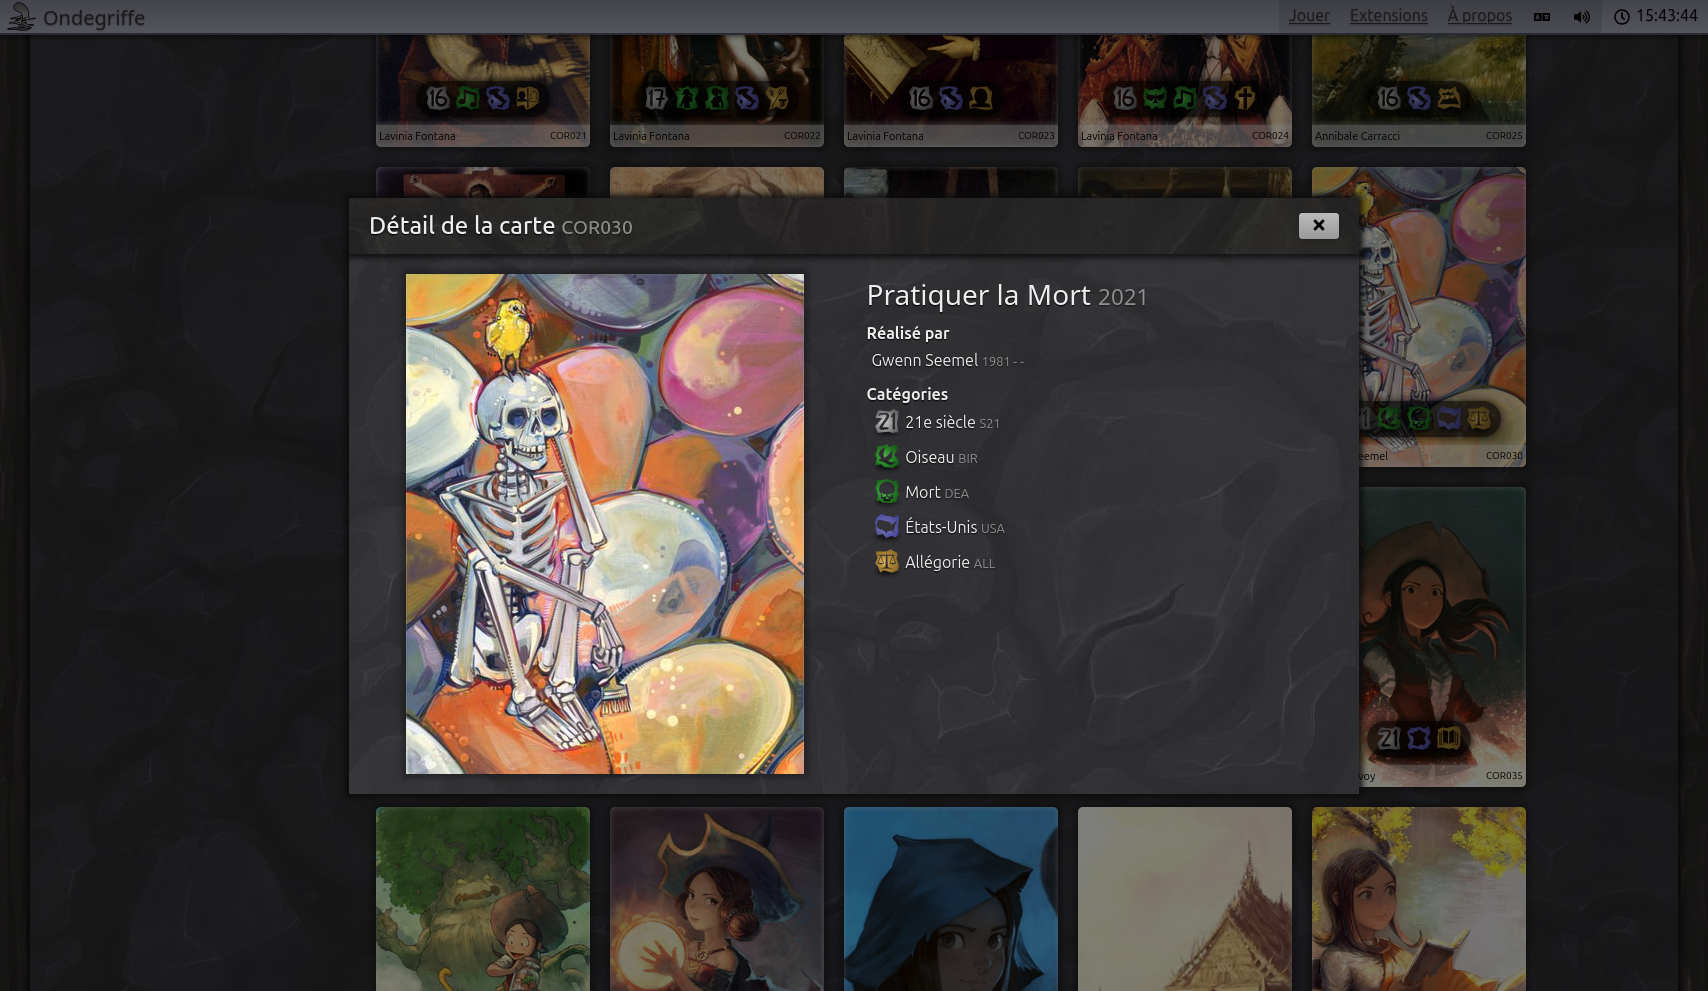This screenshot has height=991, width=1708.
Task: Click the 21e siècle category icon
Action: click(x=886, y=422)
